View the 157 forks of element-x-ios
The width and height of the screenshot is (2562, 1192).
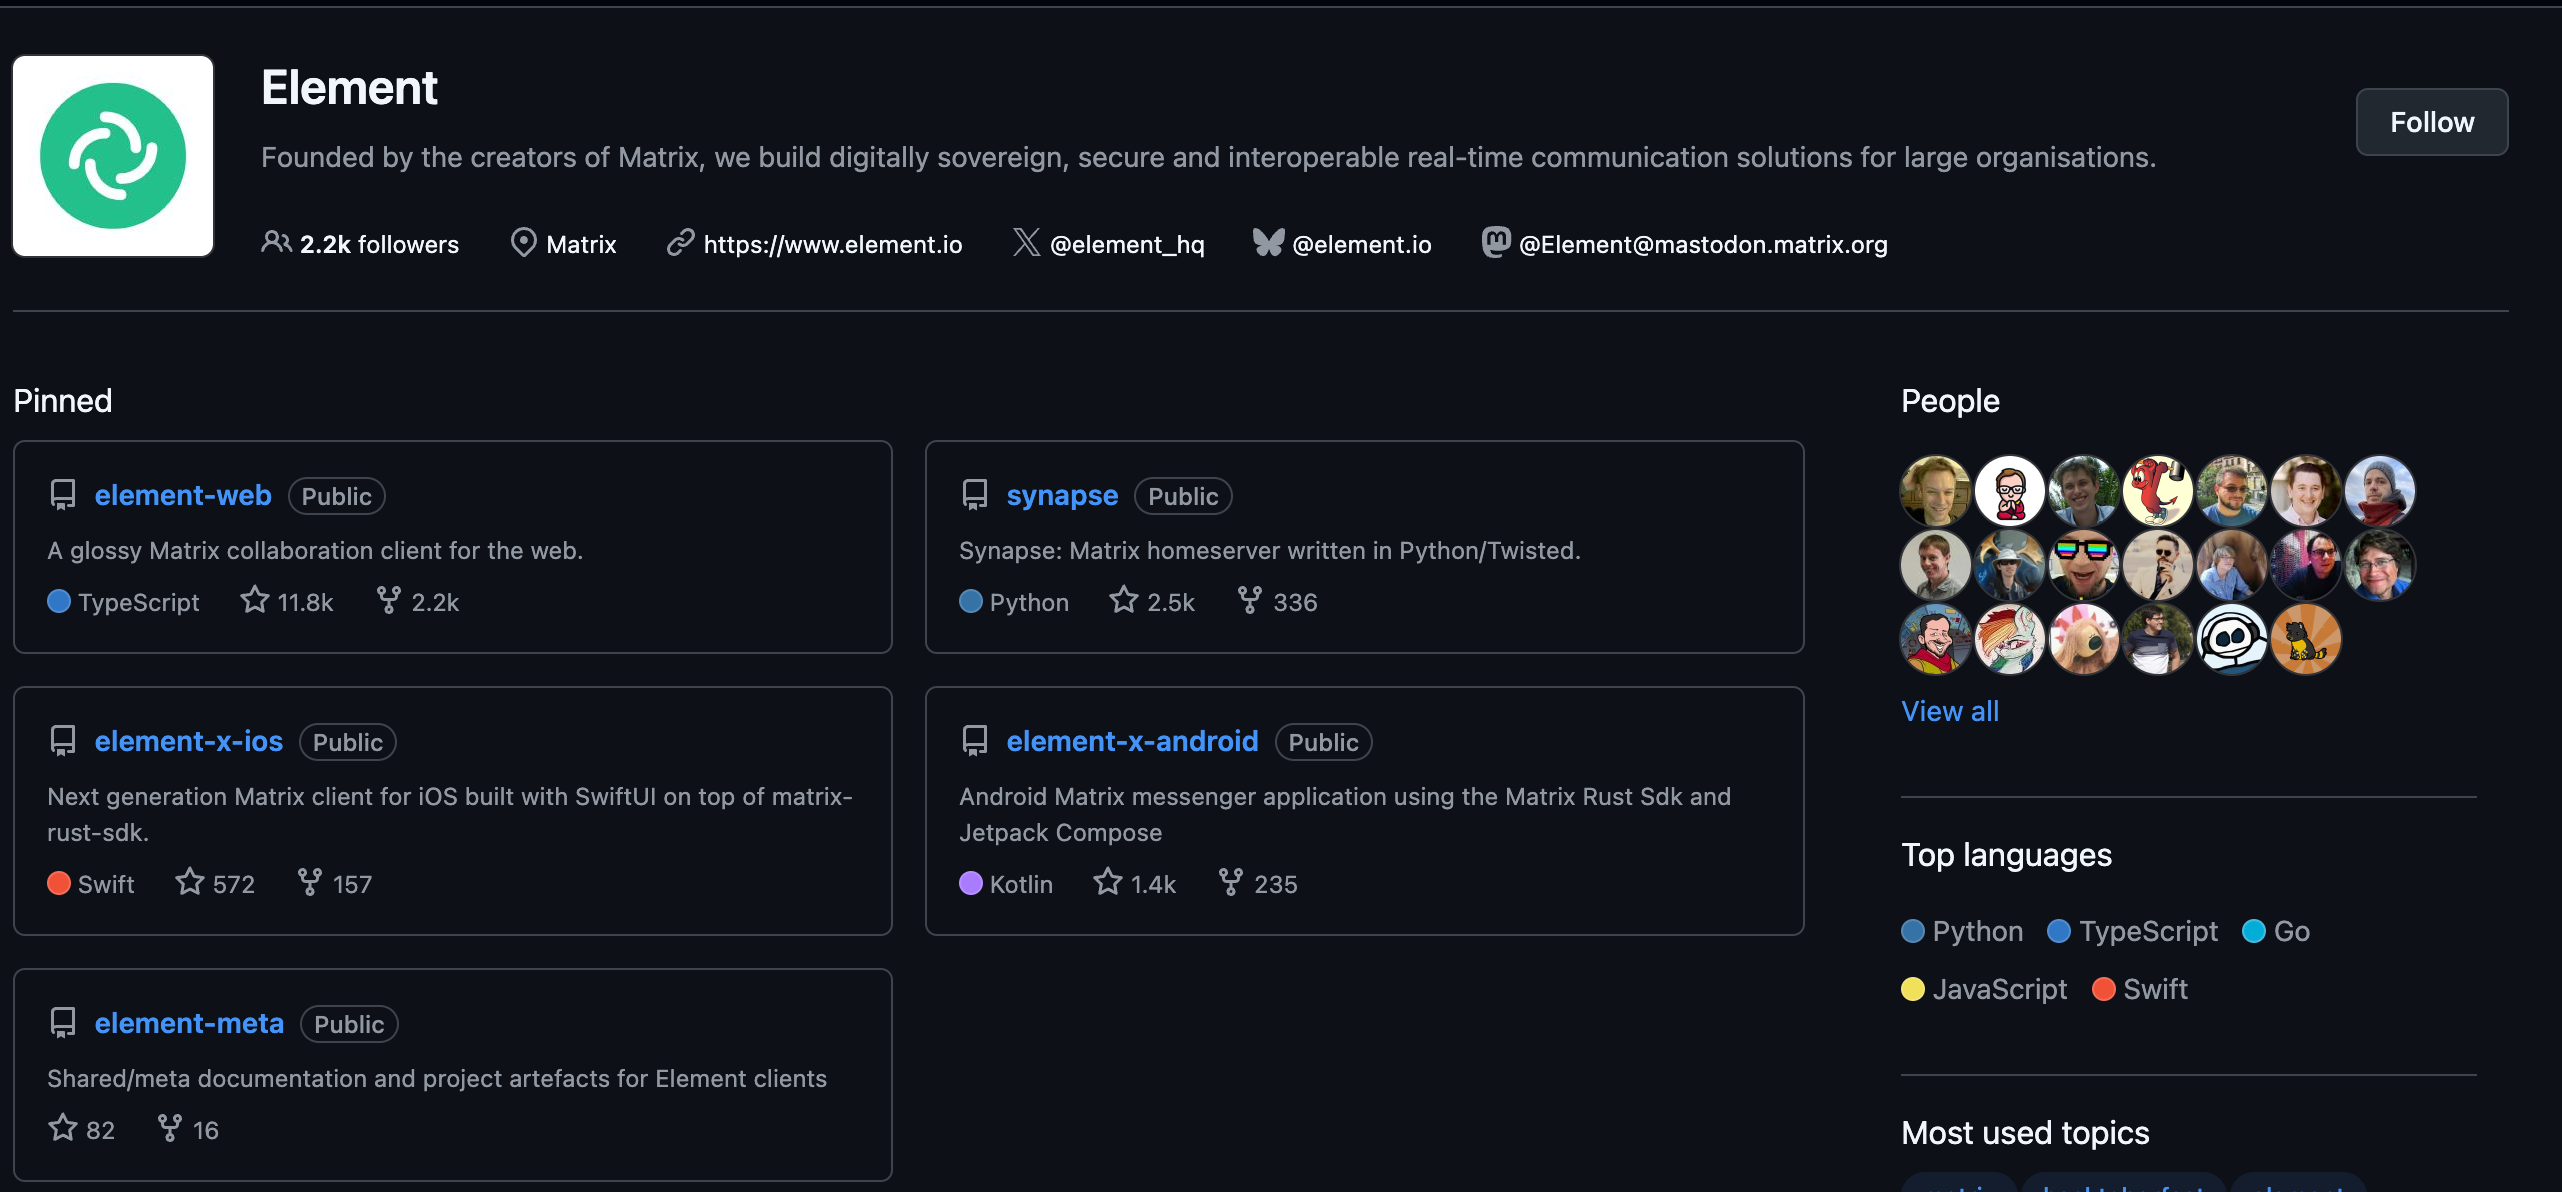click(x=334, y=884)
